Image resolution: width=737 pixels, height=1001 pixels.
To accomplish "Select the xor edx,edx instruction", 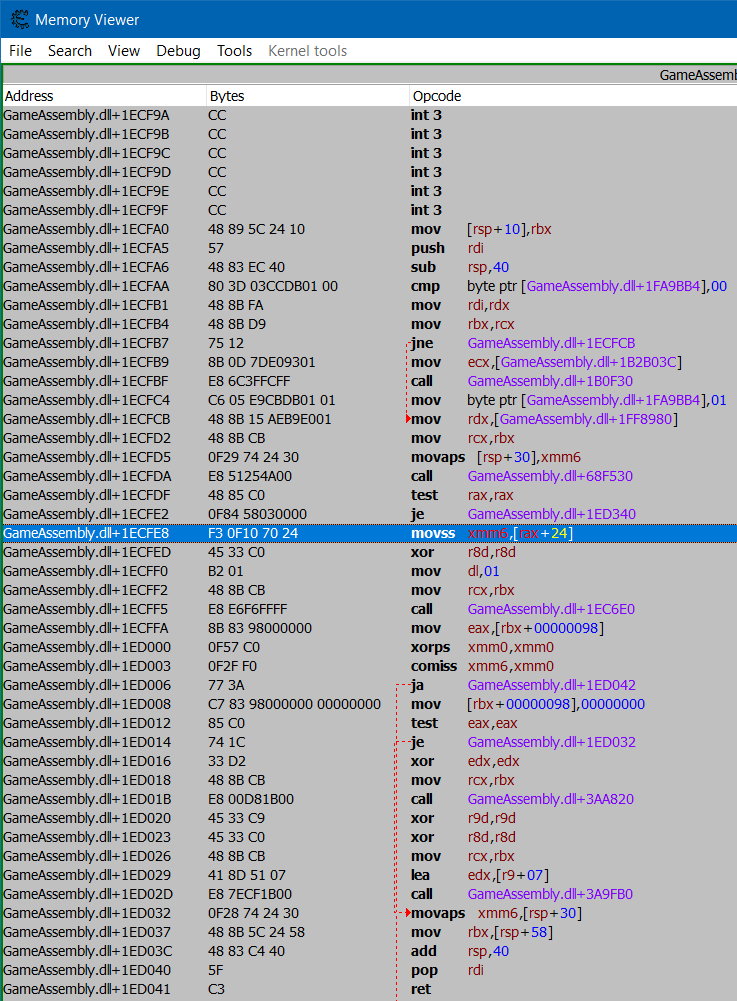I will (465, 761).
